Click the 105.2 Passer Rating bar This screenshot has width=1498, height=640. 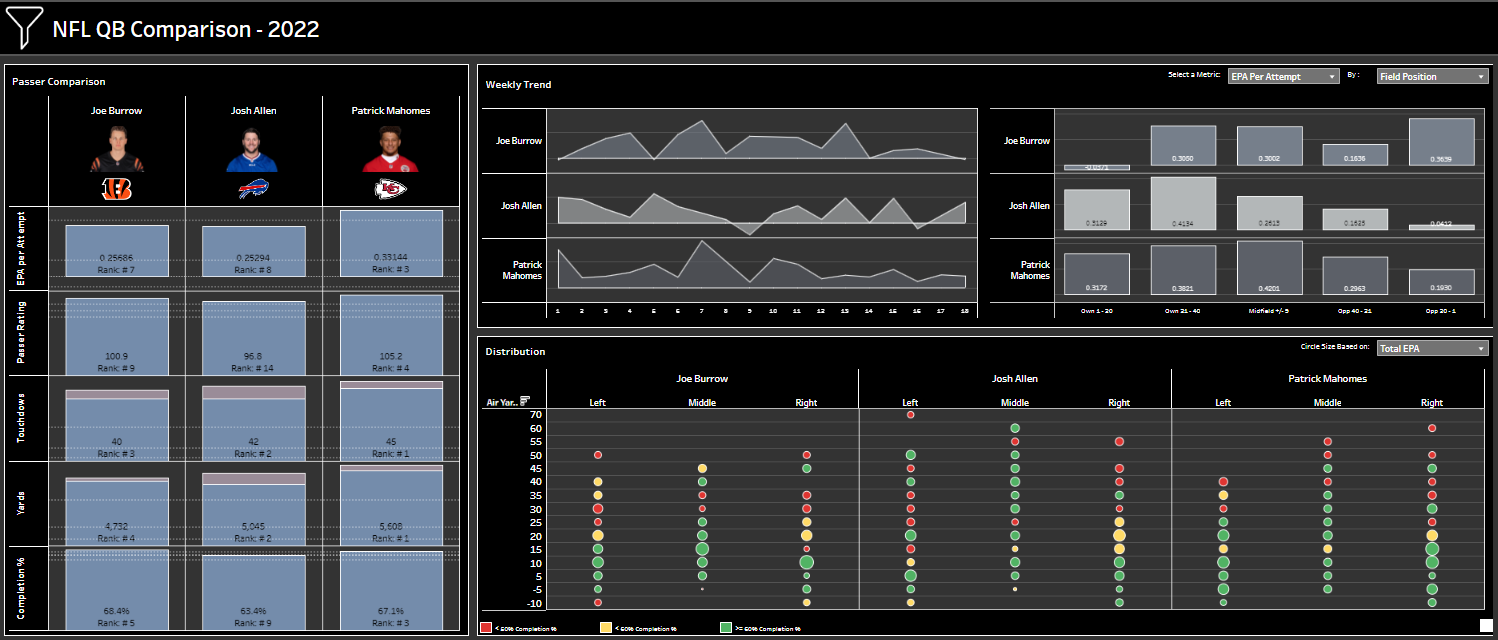pyautogui.click(x=391, y=334)
